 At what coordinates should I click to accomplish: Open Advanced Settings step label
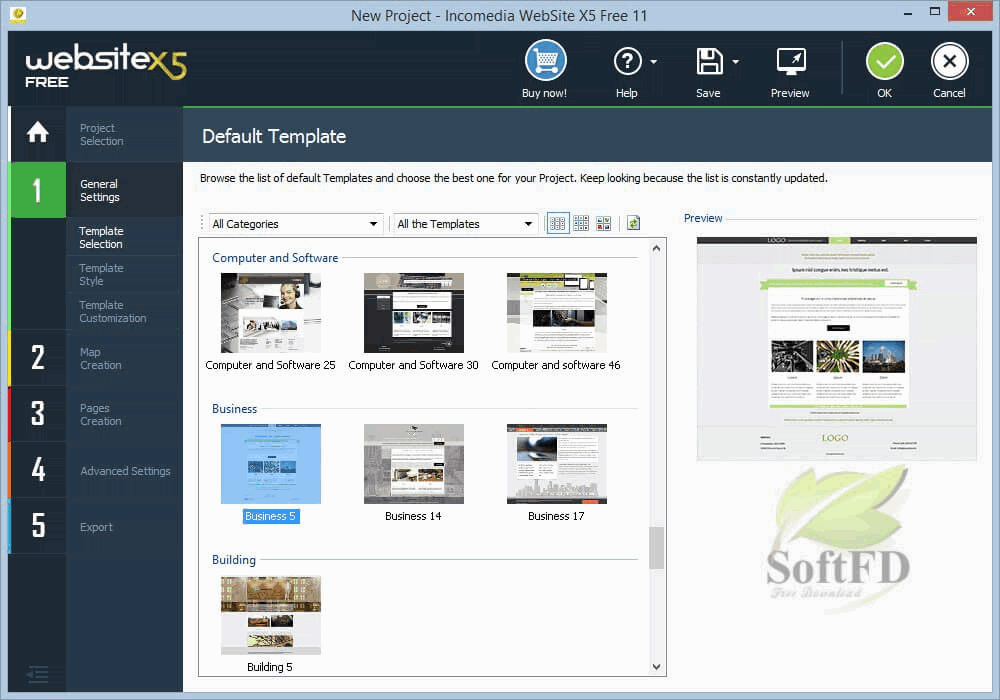[x=125, y=471]
